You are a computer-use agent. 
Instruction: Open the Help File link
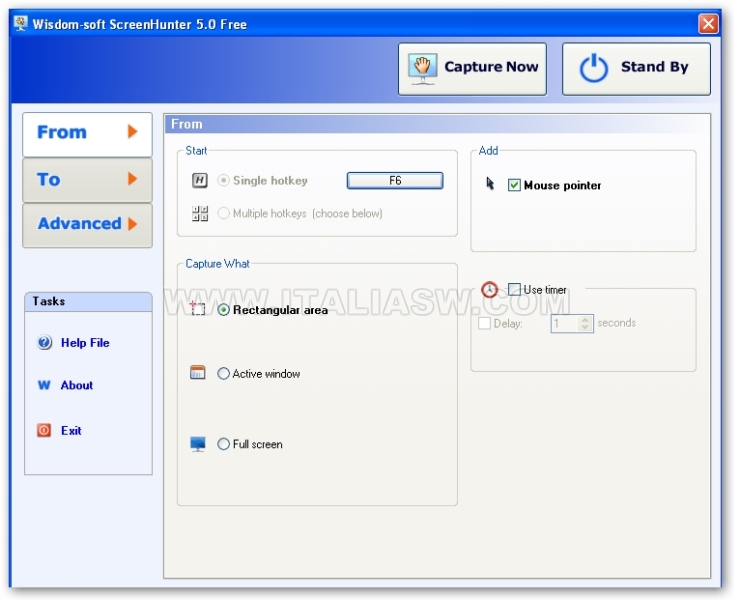(85, 343)
